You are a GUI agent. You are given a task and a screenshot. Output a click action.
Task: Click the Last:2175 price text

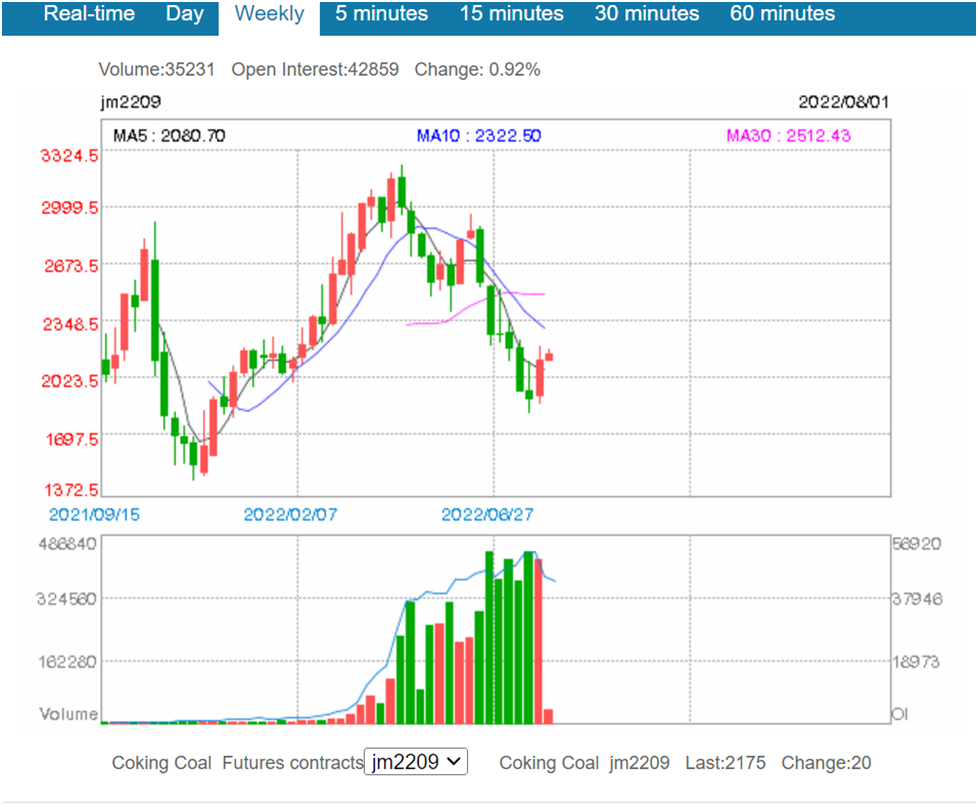coord(725,763)
